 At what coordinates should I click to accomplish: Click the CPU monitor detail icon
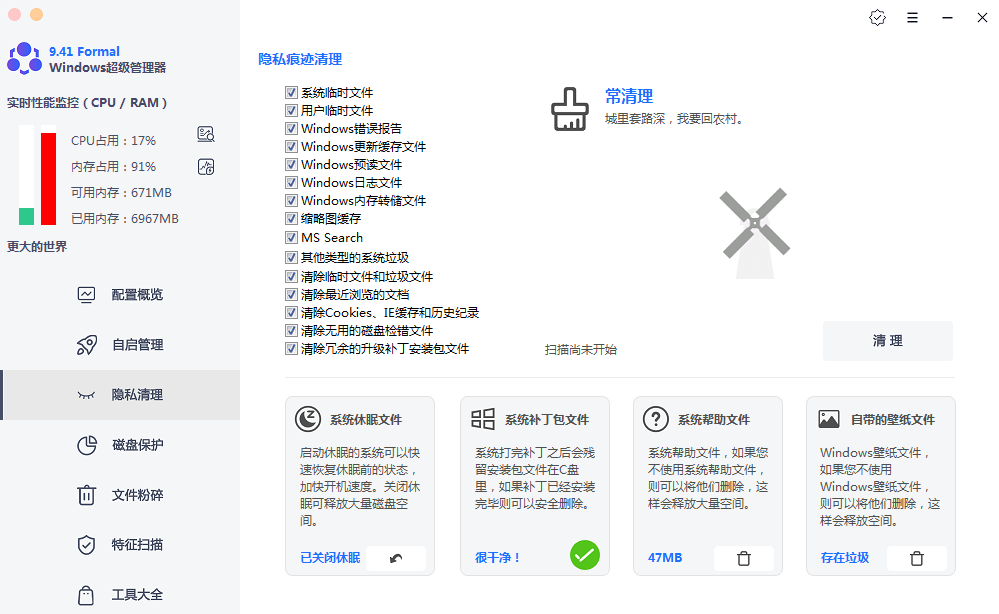point(207,135)
